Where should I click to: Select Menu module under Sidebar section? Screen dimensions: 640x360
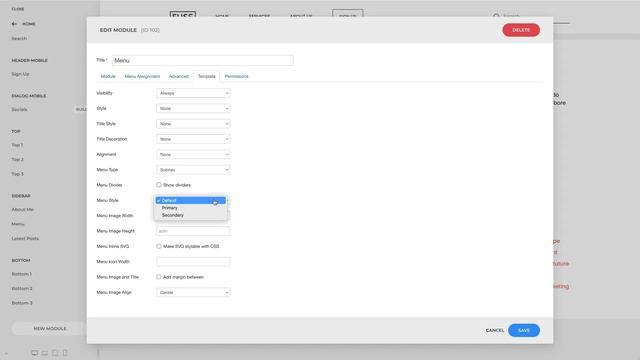(x=18, y=224)
